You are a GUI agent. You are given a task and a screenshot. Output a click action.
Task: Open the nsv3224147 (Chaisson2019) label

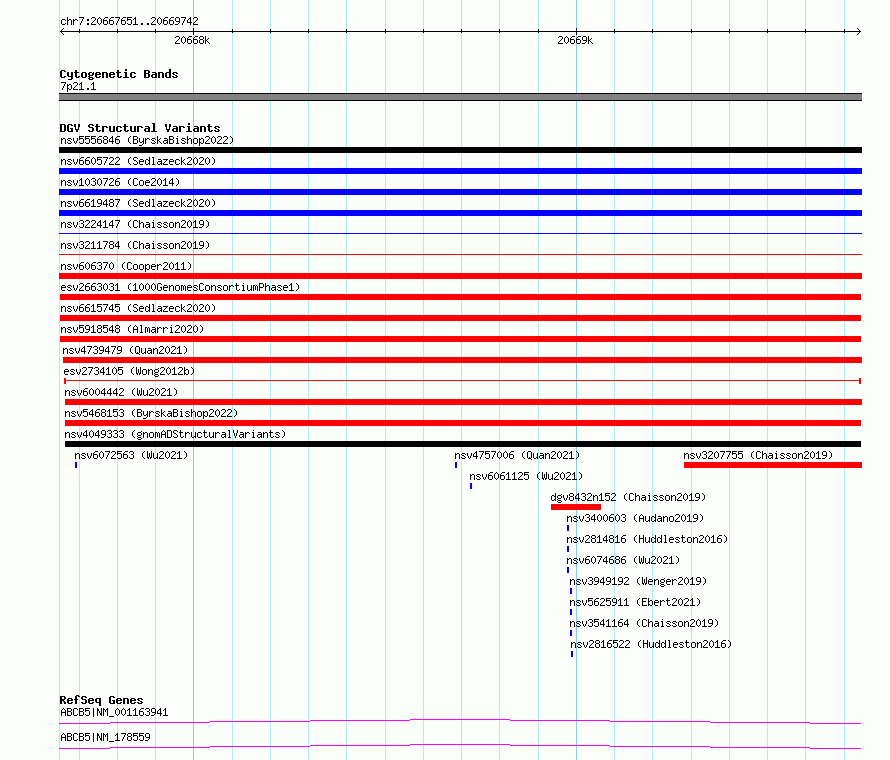point(135,224)
